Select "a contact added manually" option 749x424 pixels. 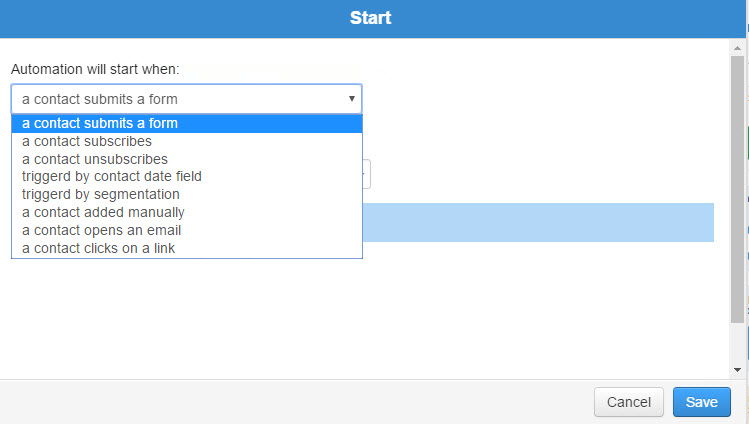(187, 212)
